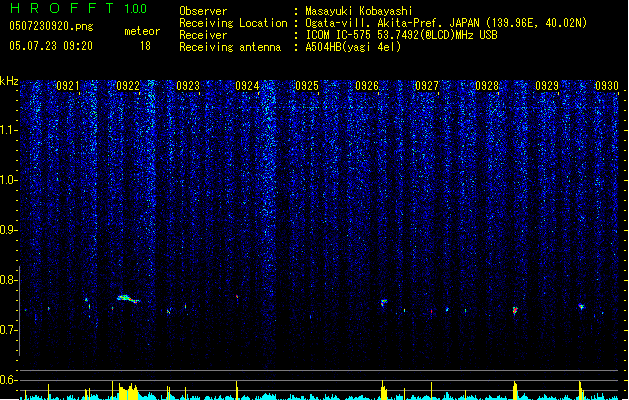Click the meteor echo just after 0926
629x400 pixels.
(384, 302)
